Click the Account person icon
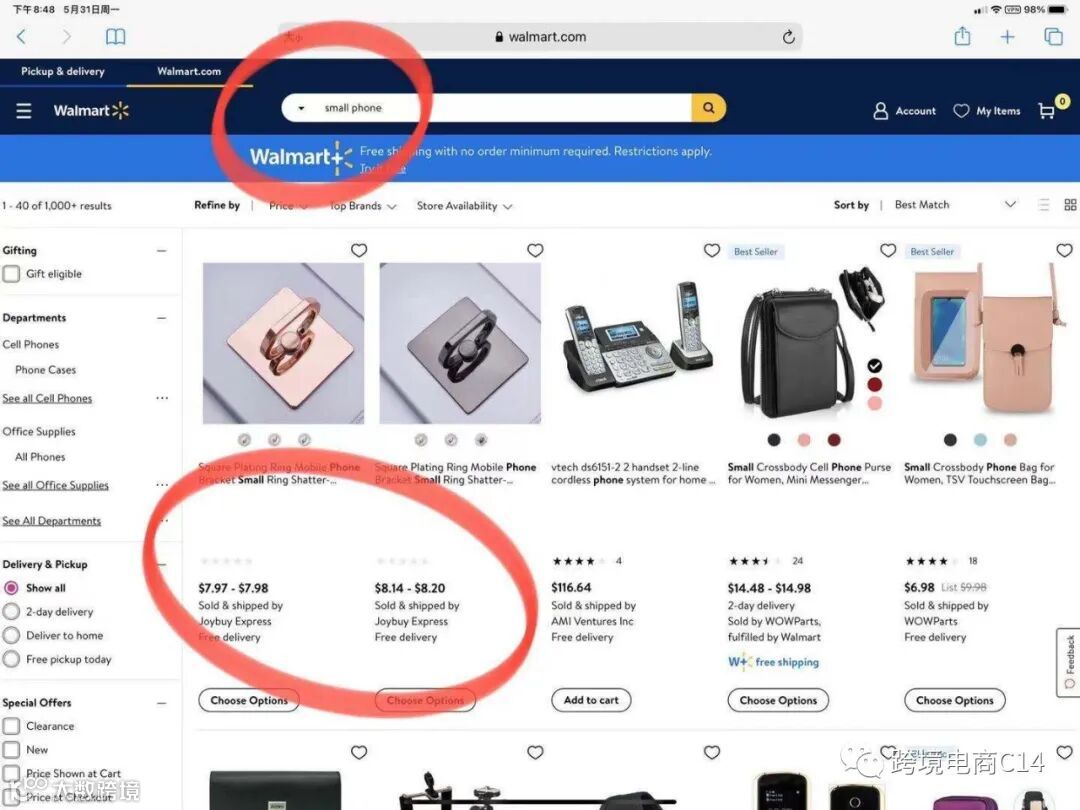 (880, 111)
